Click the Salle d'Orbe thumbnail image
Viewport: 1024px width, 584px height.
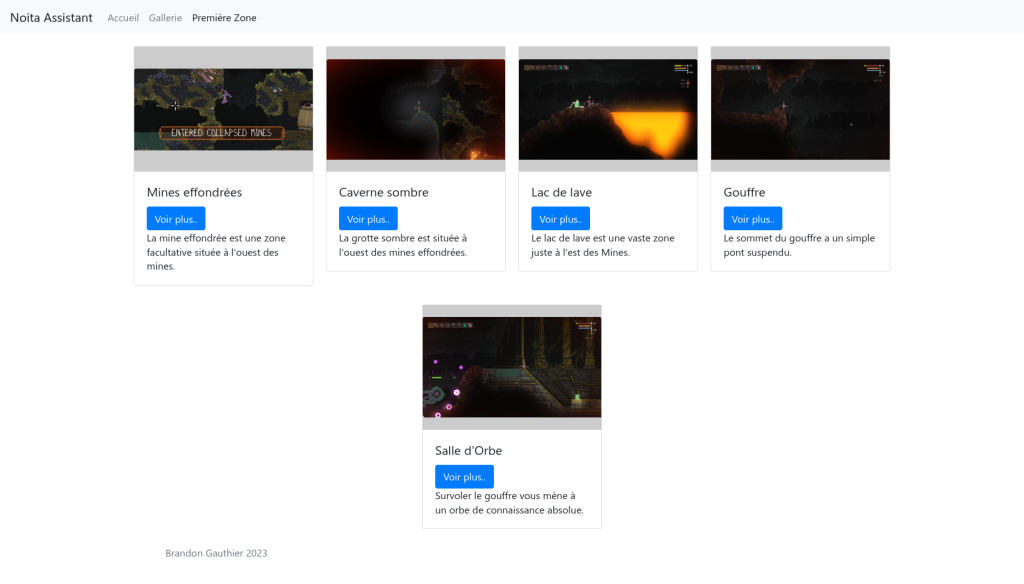click(x=511, y=367)
